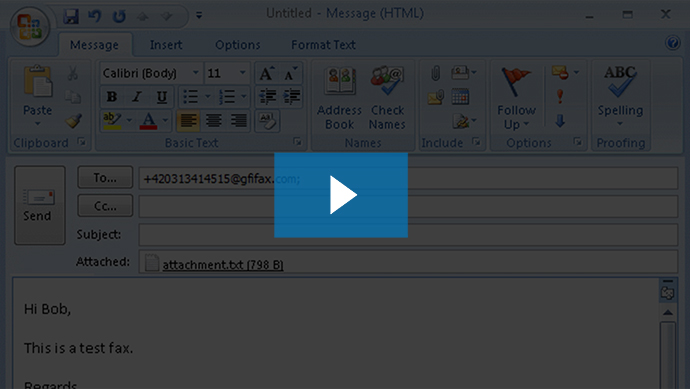Open Follow Up flag menu
The image size is (690, 389).
pyautogui.click(x=516, y=99)
